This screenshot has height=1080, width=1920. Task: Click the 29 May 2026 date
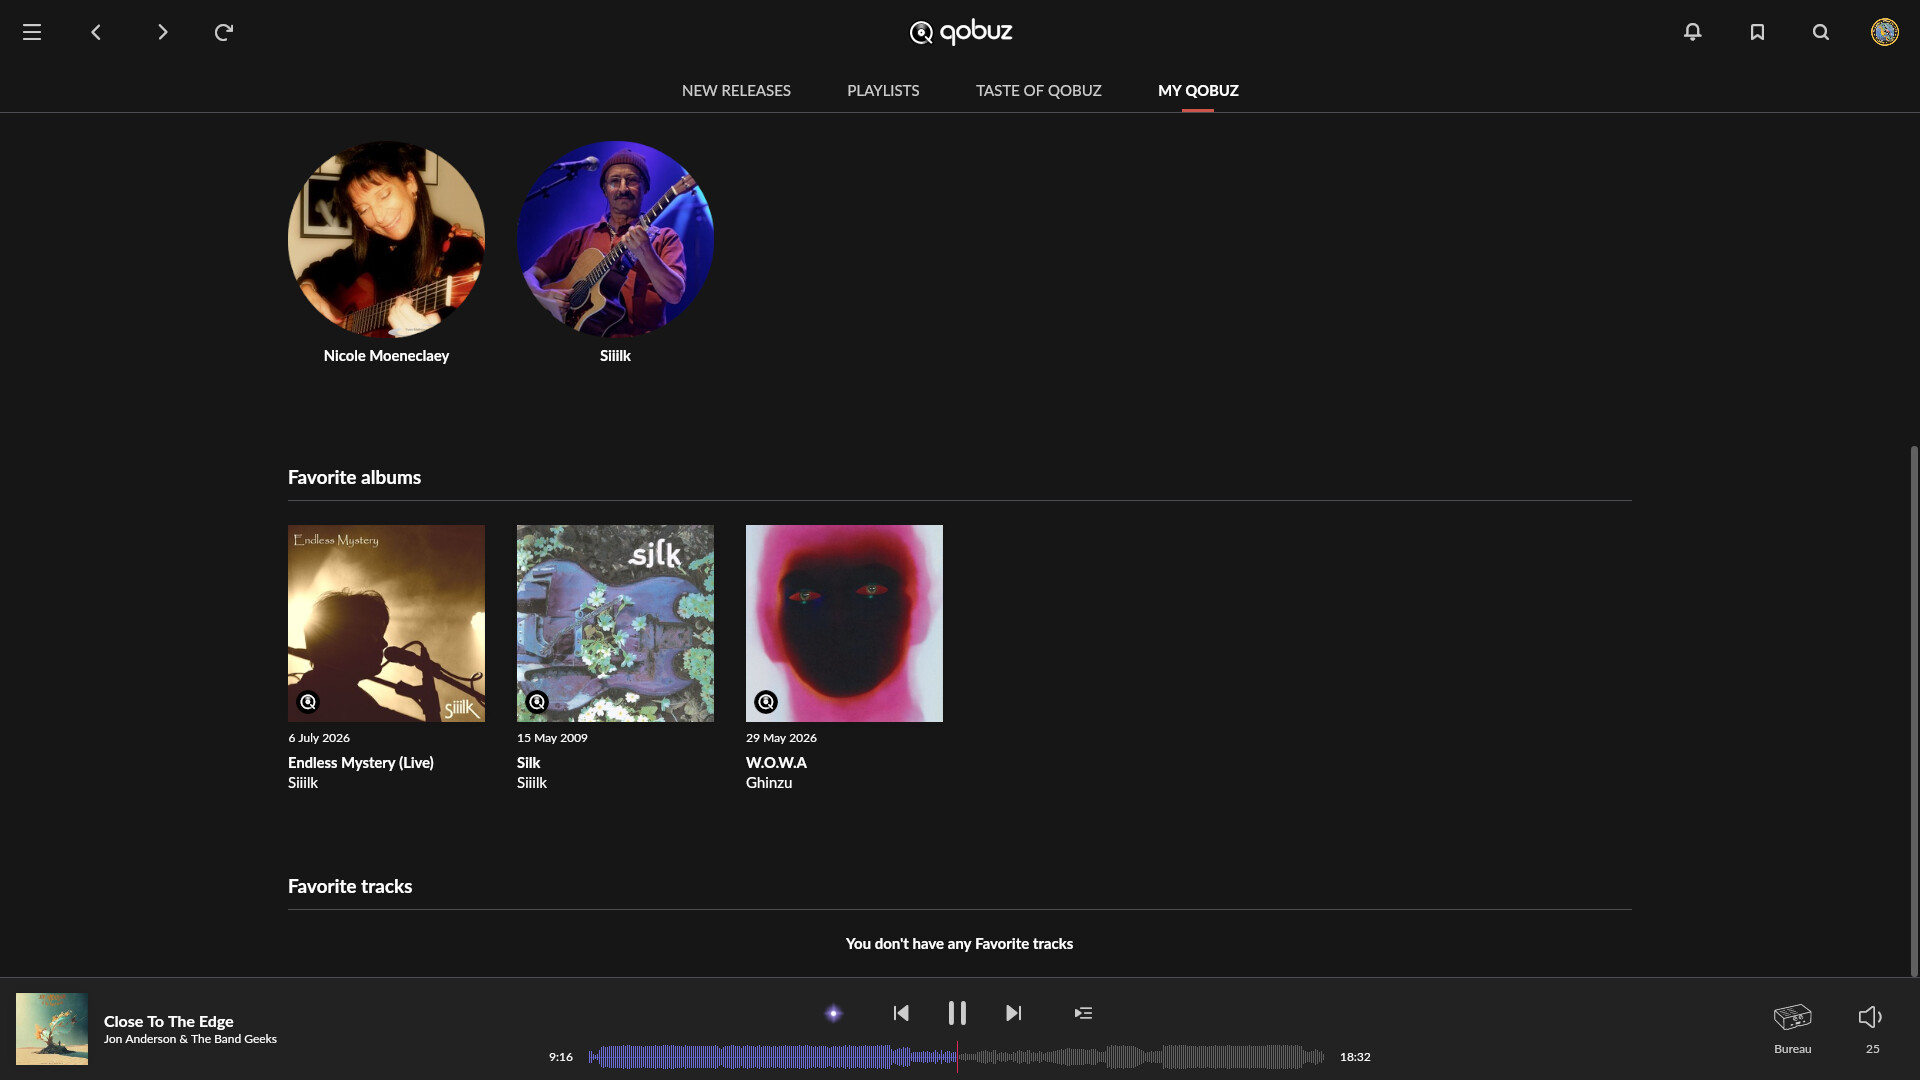tap(781, 738)
